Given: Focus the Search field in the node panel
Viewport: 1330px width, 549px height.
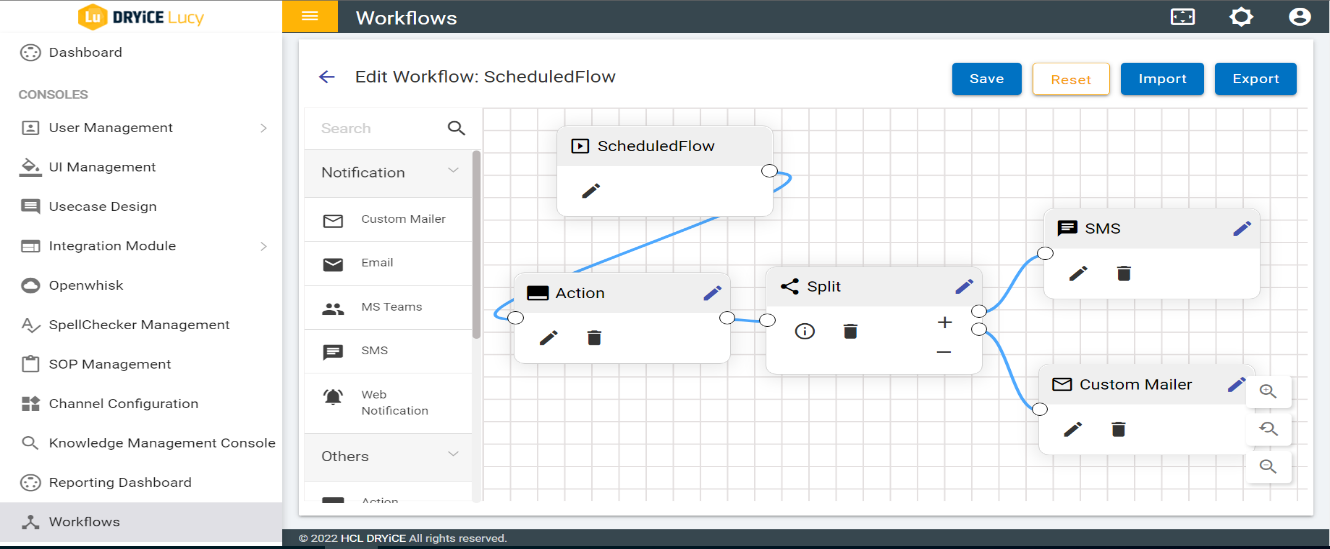Looking at the screenshot, I should coord(380,128).
